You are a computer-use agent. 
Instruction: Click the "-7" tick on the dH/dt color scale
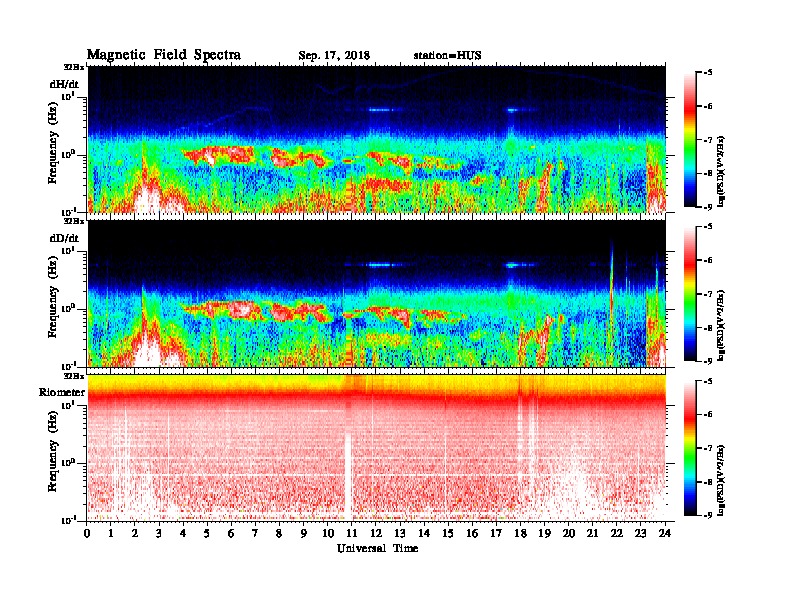pos(709,140)
